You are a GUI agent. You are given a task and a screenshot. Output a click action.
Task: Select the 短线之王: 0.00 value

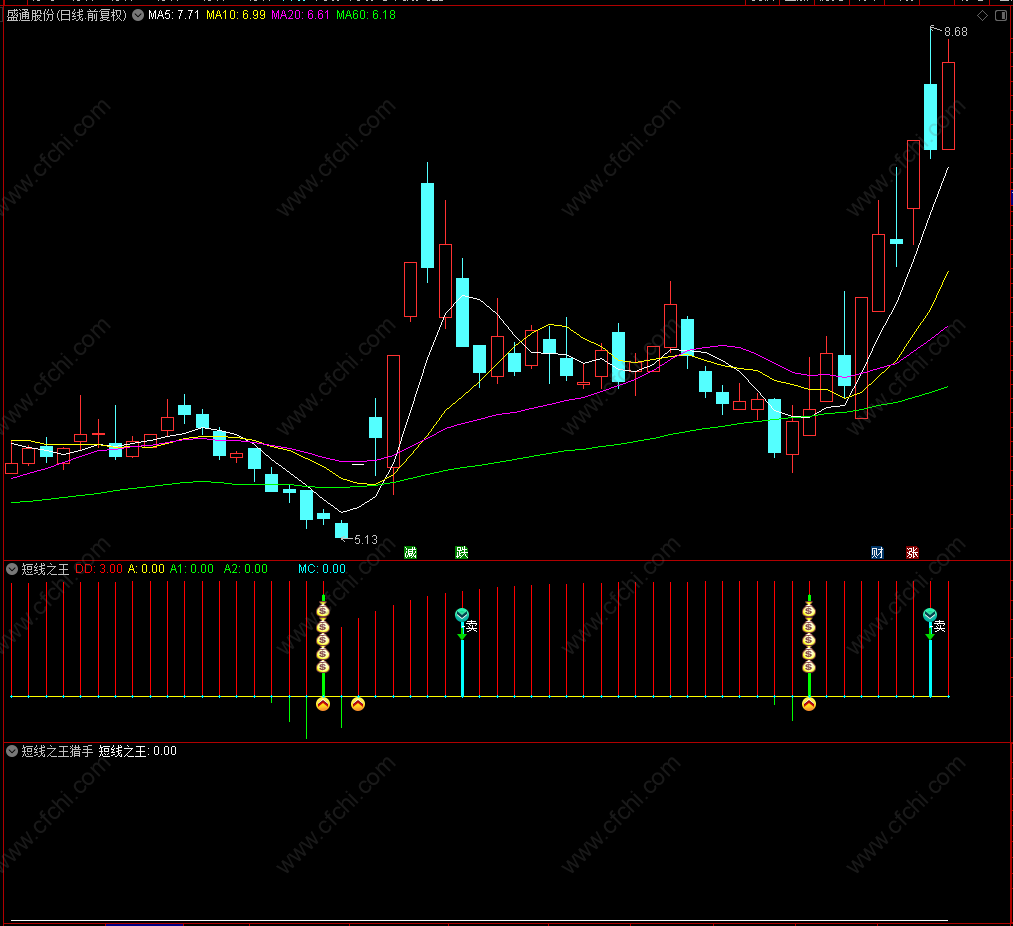click(138, 751)
